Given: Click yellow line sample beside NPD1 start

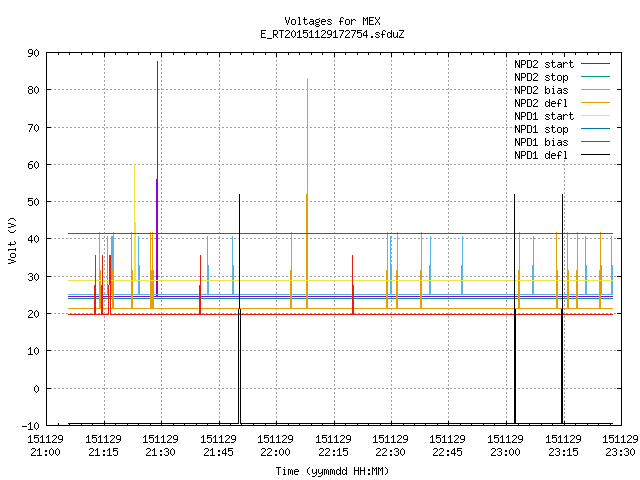Looking at the screenshot, I should 595,116.
